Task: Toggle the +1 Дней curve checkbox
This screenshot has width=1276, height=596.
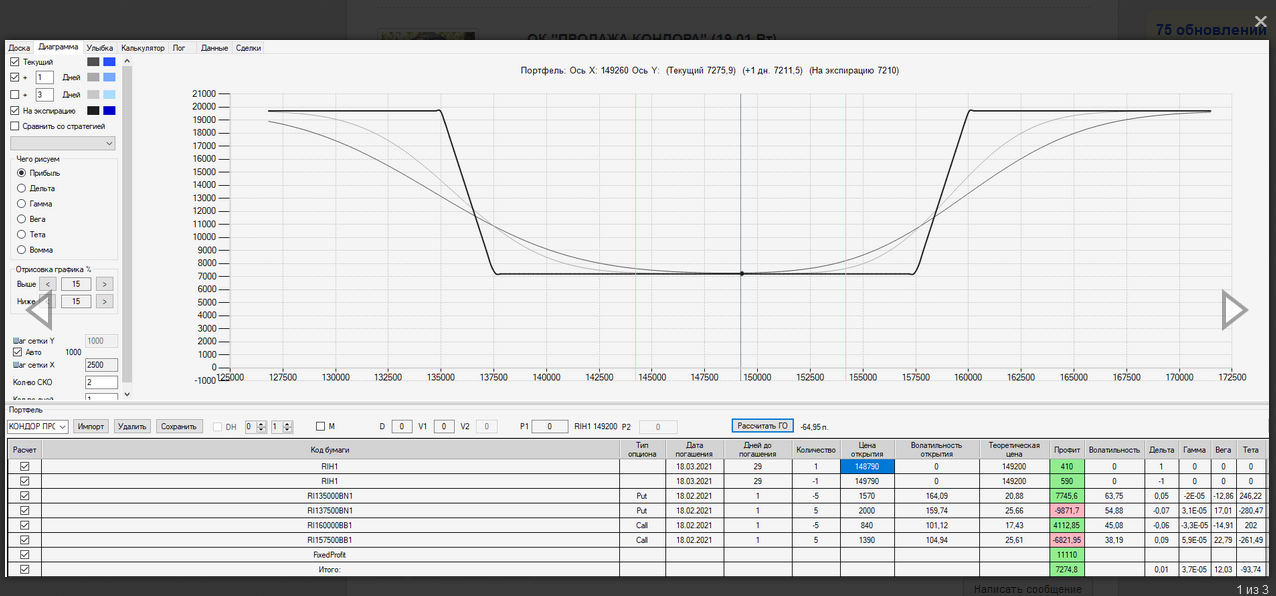Action: coord(14,77)
